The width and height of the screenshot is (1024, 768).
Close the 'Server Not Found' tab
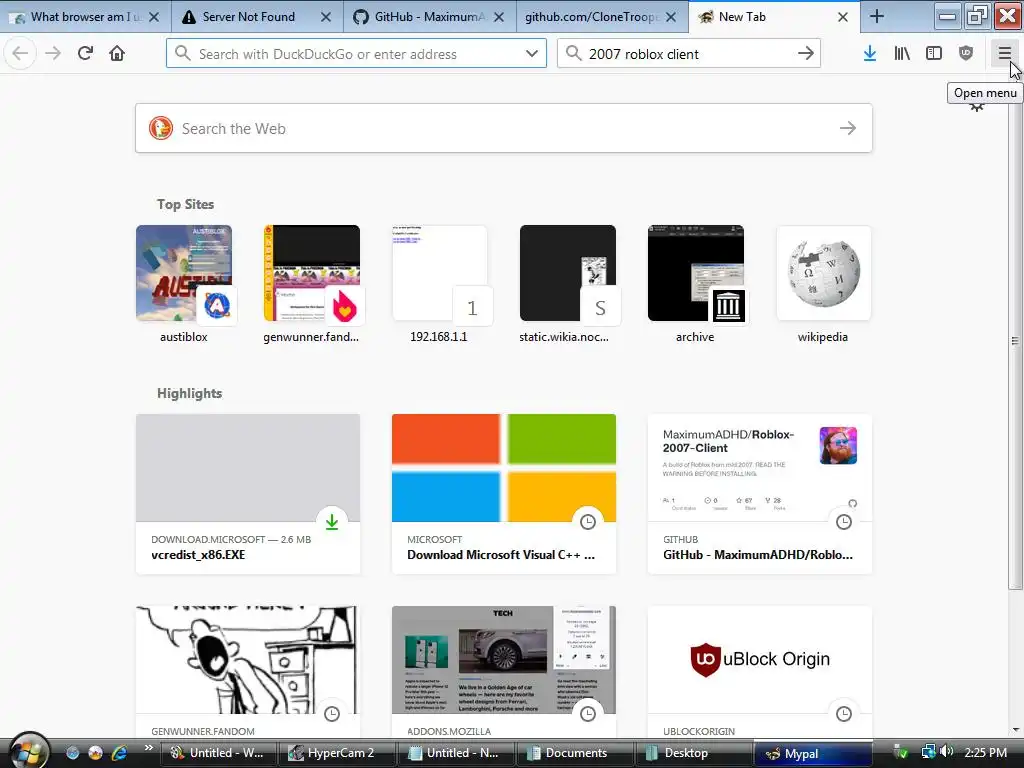pos(326,17)
